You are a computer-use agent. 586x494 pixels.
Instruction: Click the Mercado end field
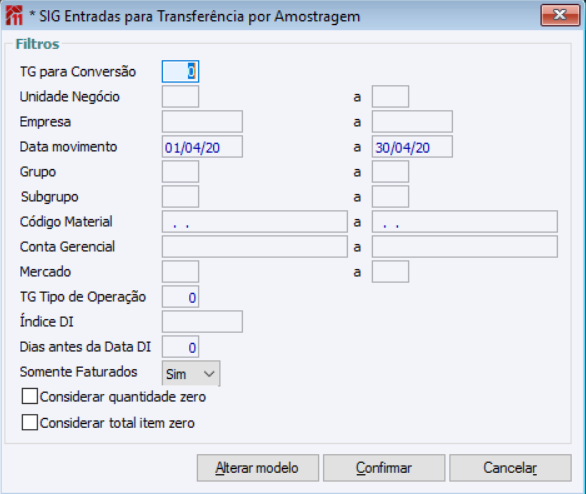[x=390, y=272]
